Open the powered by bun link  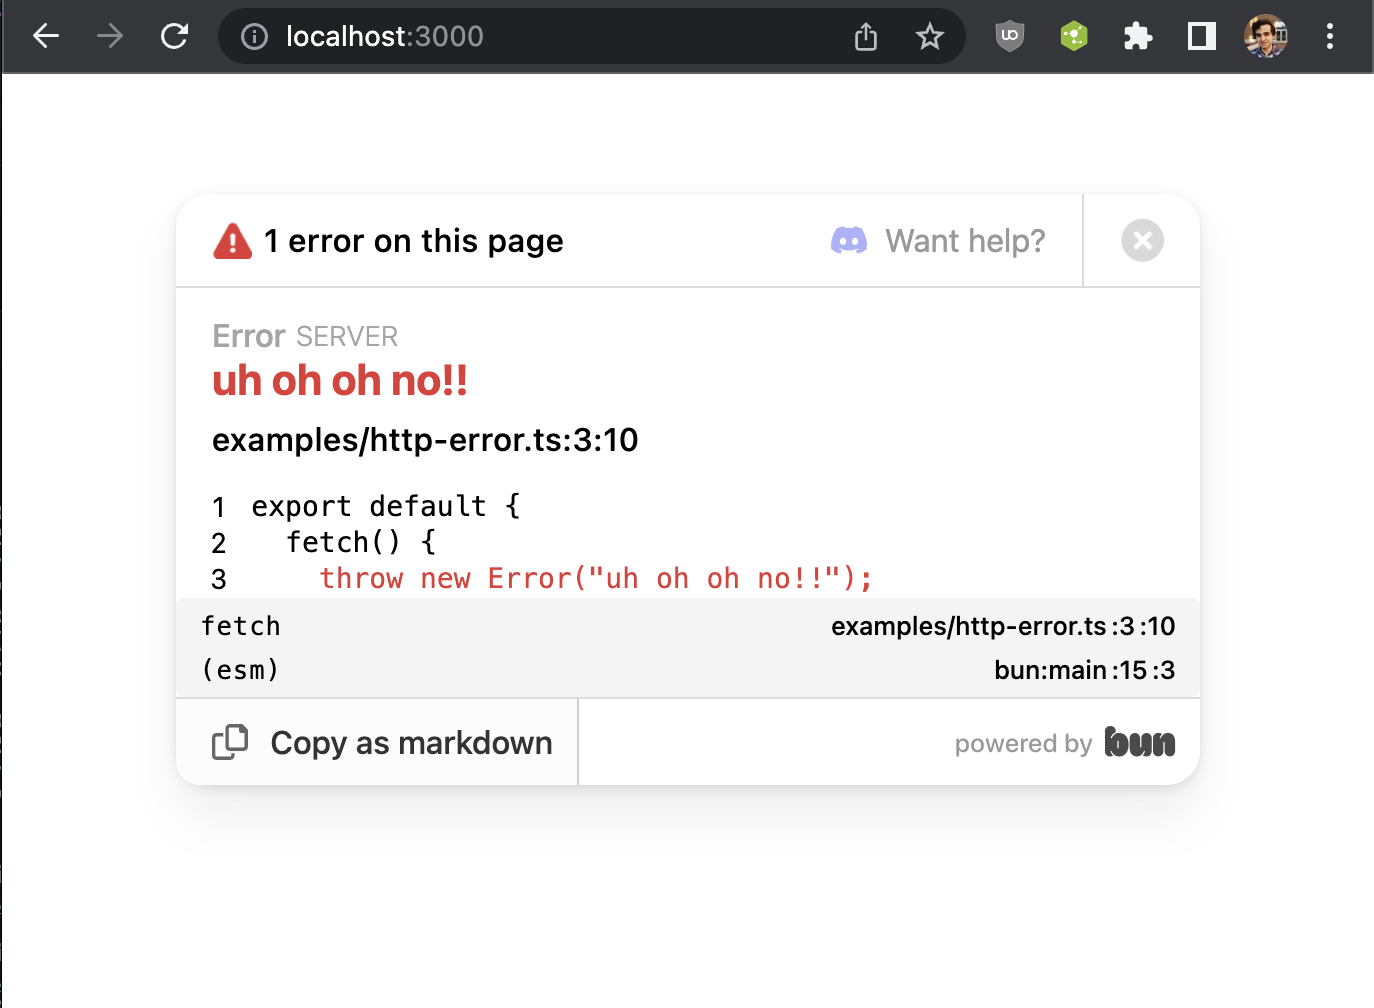coord(1065,742)
